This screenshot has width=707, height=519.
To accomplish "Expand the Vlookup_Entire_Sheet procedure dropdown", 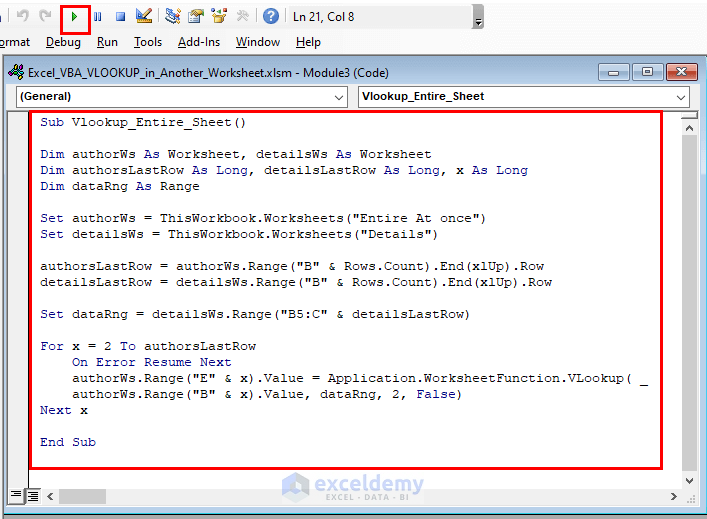I will (x=681, y=97).
